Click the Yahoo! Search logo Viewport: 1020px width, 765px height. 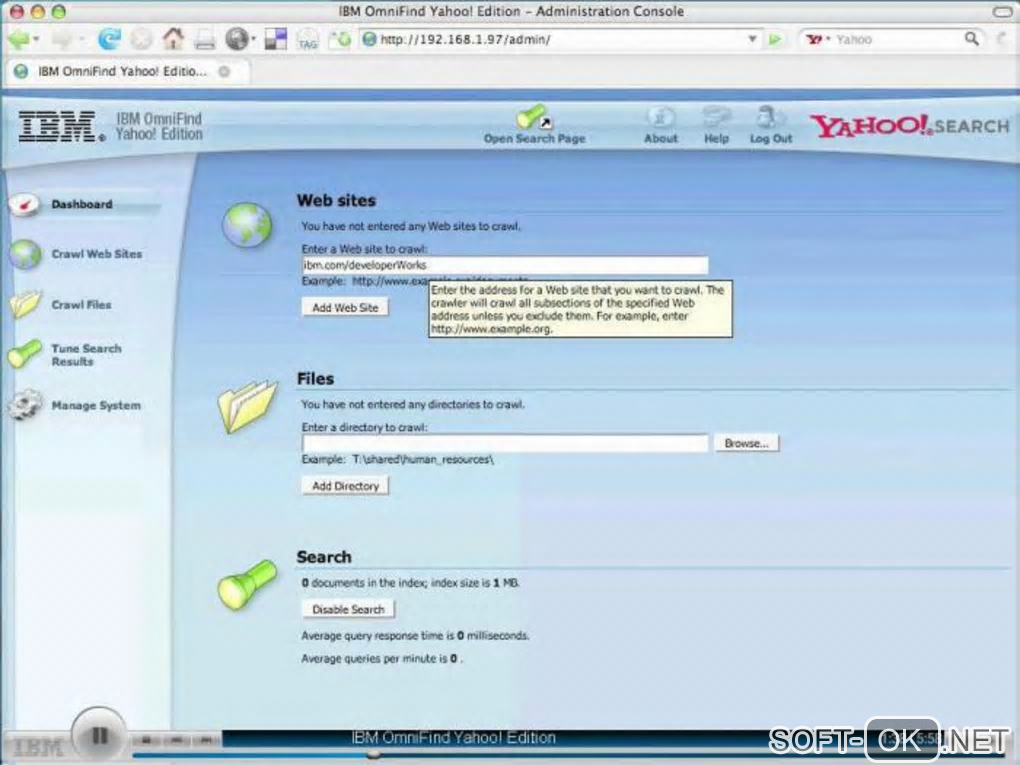(909, 126)
